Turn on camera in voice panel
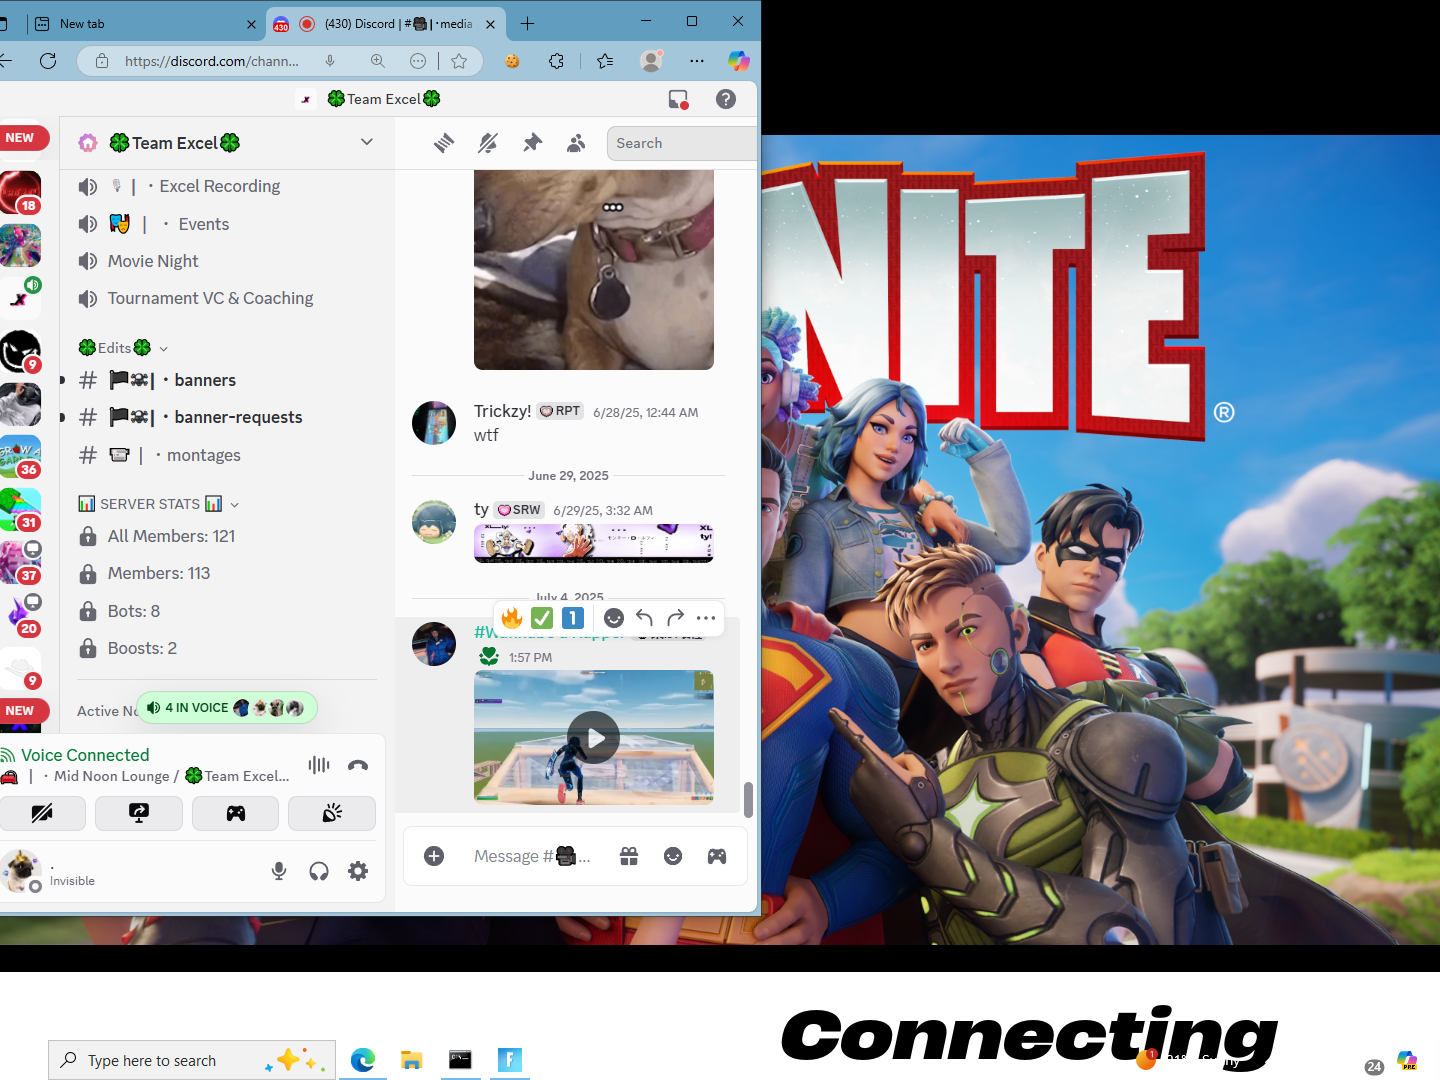The width and height of the screenshot is (1440, 1080). point(42,813)
